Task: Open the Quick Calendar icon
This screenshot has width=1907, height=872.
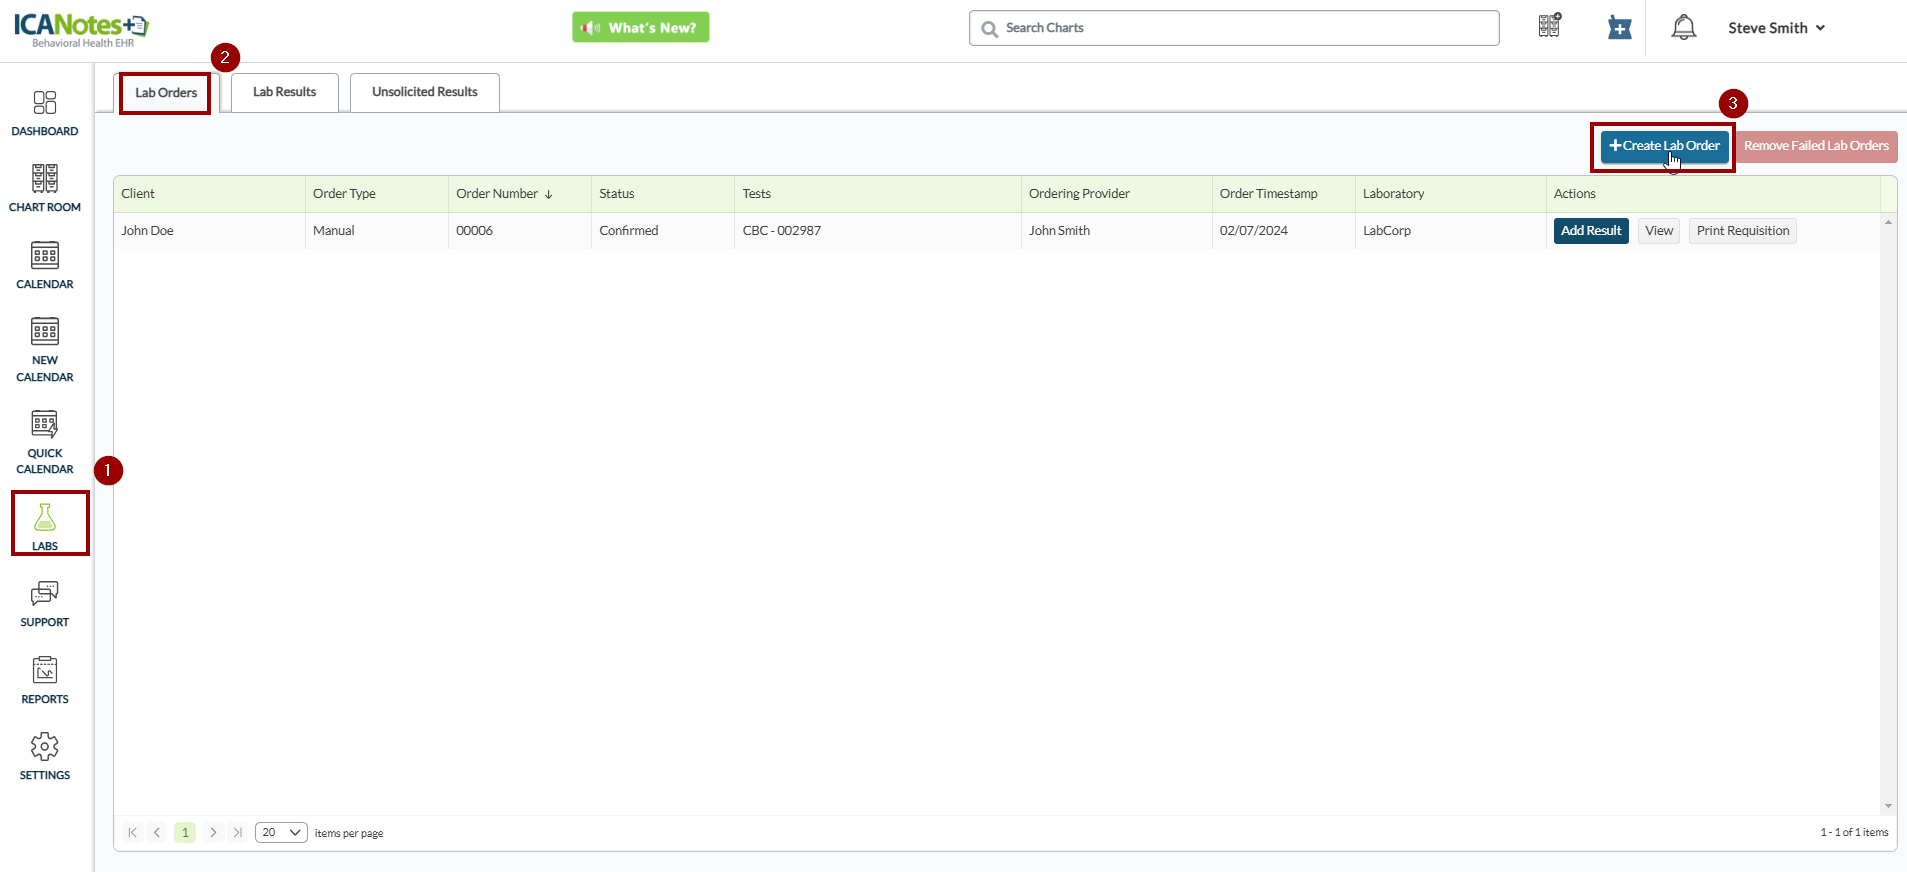Action: 45,426
